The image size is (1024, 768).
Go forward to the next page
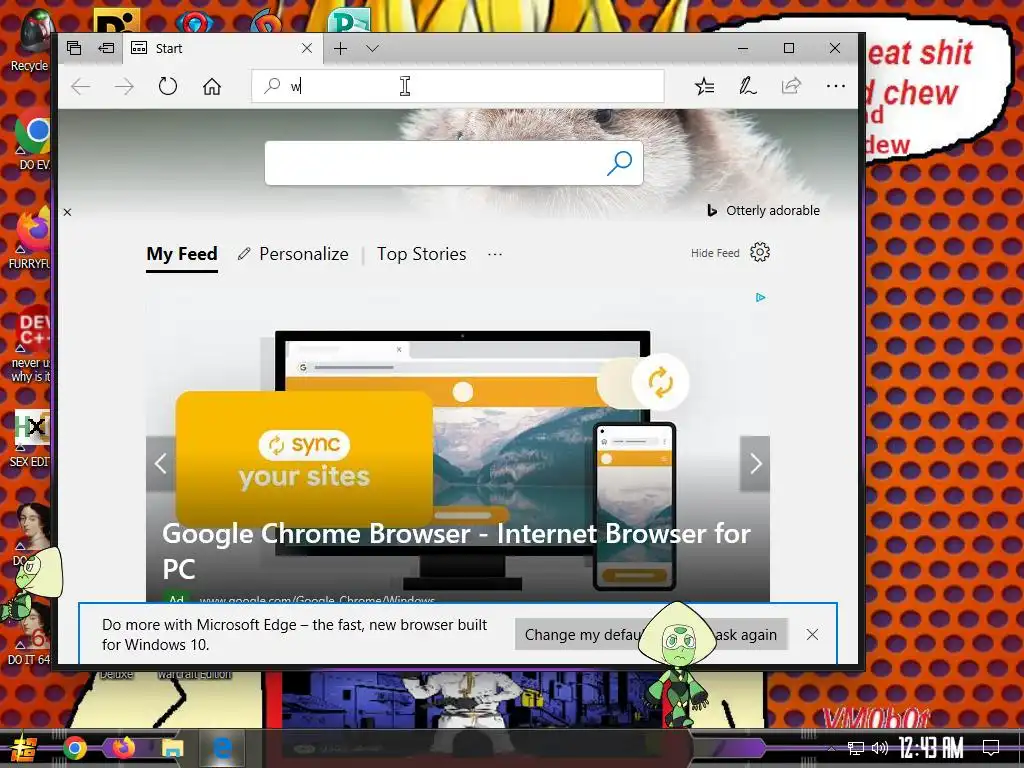(124, 86)
